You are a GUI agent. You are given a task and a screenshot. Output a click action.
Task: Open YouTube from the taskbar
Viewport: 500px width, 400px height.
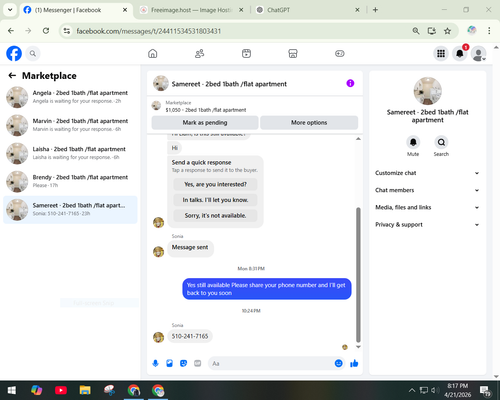point(61,390)
